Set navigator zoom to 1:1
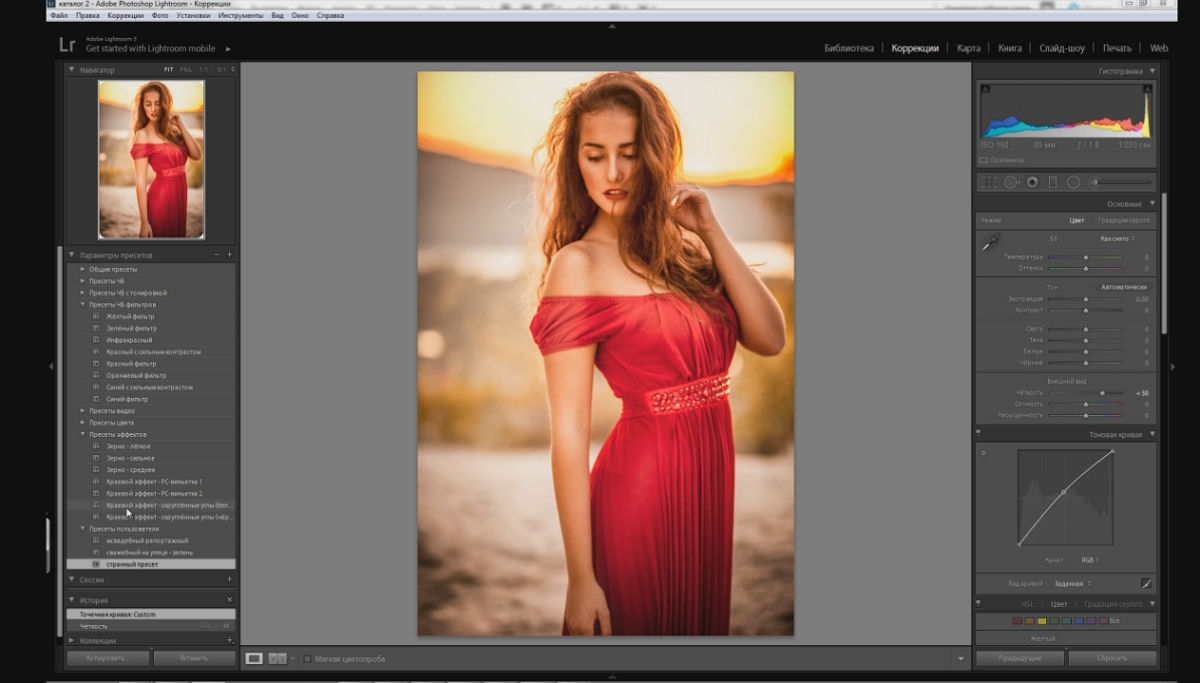This screenshot has width=1200, height=683. tap(203, 70)
